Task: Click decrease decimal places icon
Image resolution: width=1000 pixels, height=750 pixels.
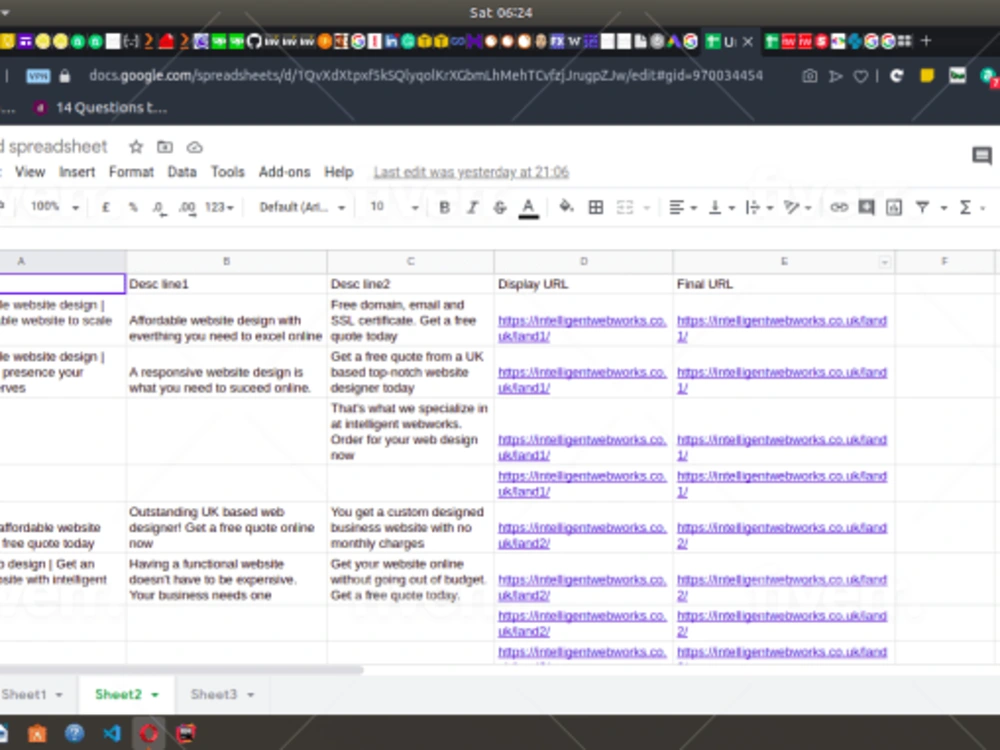Action: 159,208
